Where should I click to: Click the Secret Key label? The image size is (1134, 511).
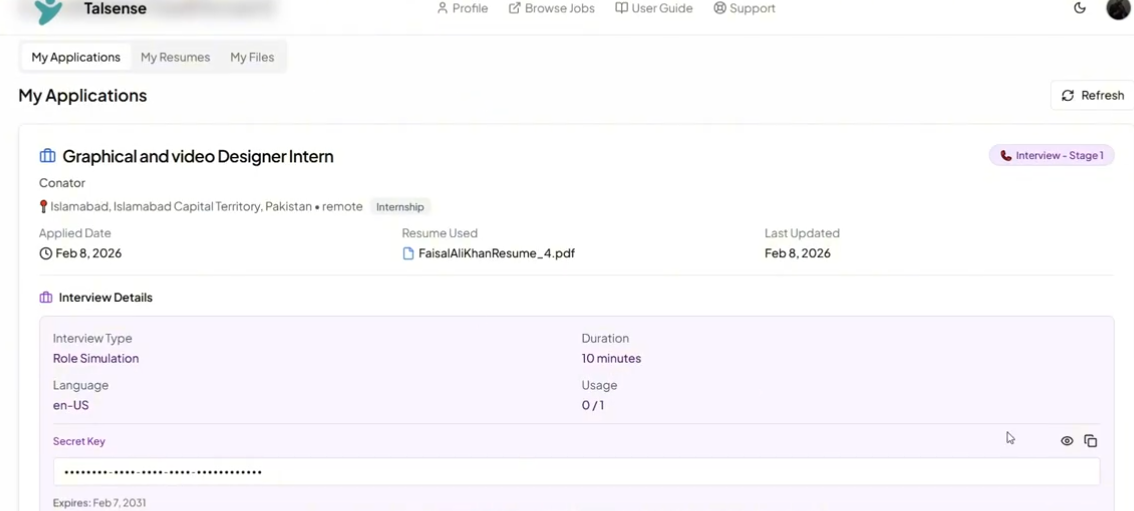coord(79,442)
